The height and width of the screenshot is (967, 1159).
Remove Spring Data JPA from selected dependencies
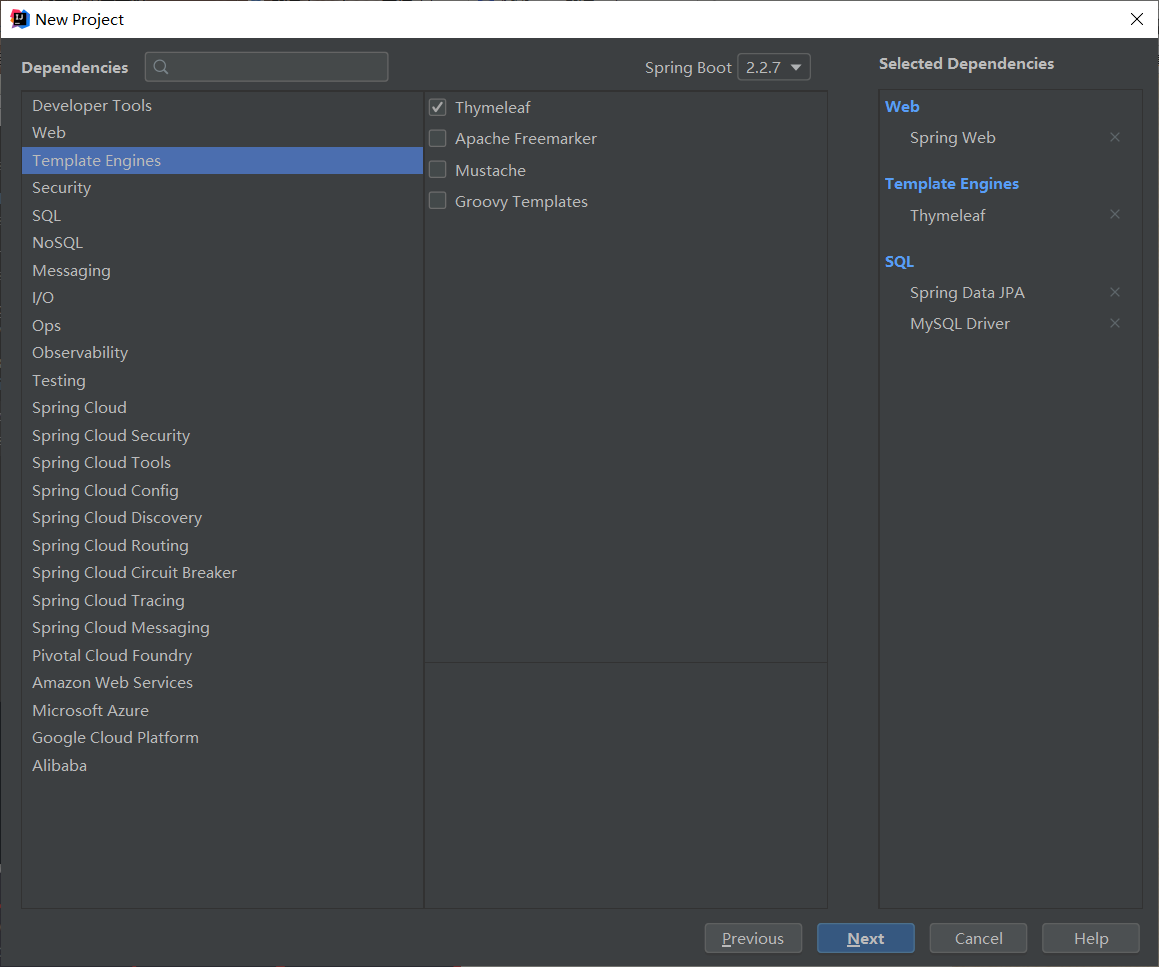click(x=1115, y=292)
